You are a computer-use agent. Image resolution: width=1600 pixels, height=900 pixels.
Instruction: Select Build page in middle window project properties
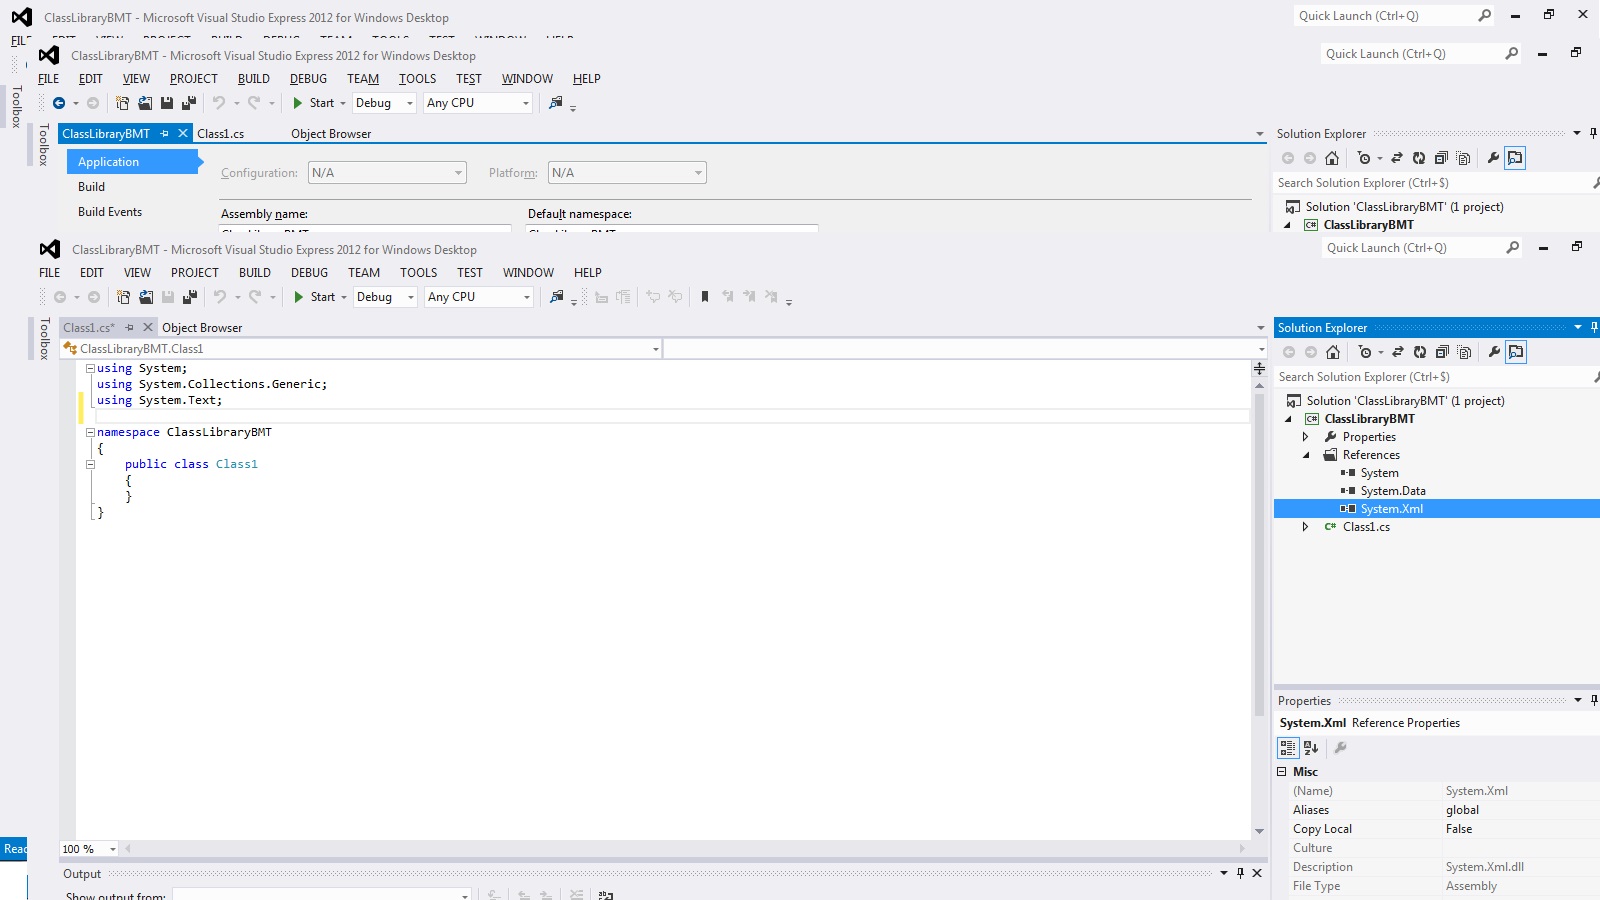point(92,187)
